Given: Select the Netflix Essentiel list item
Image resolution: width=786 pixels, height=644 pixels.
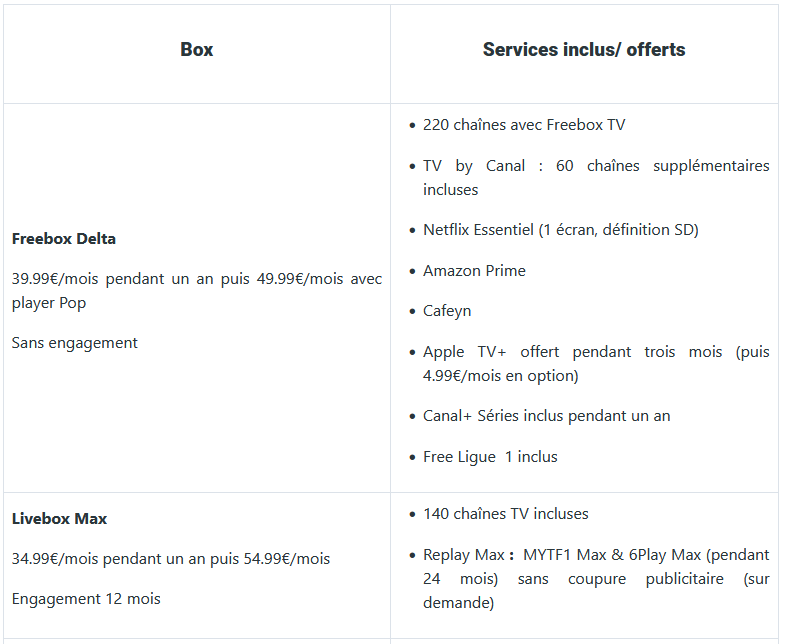Looking at the screenshot, I should [x=560, y=230].
